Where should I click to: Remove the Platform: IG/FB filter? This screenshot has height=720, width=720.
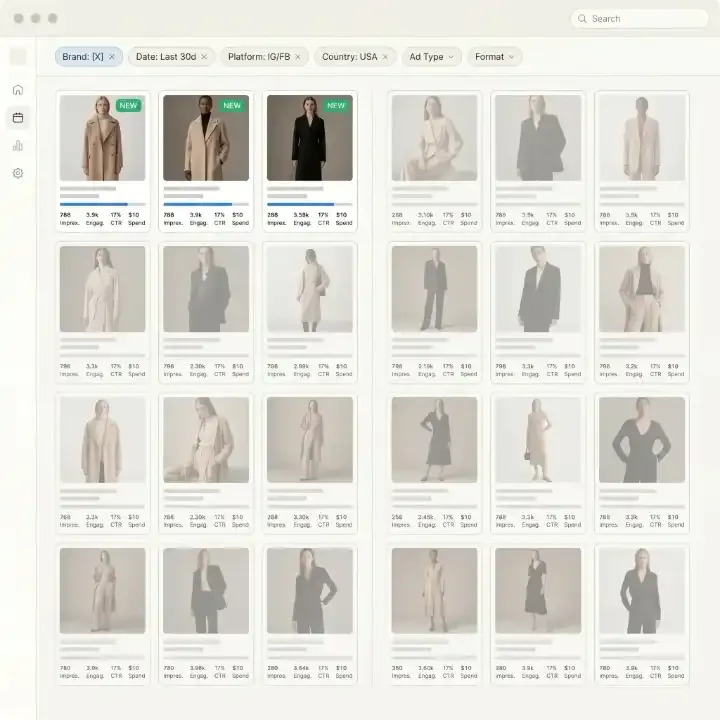[298, 57]
